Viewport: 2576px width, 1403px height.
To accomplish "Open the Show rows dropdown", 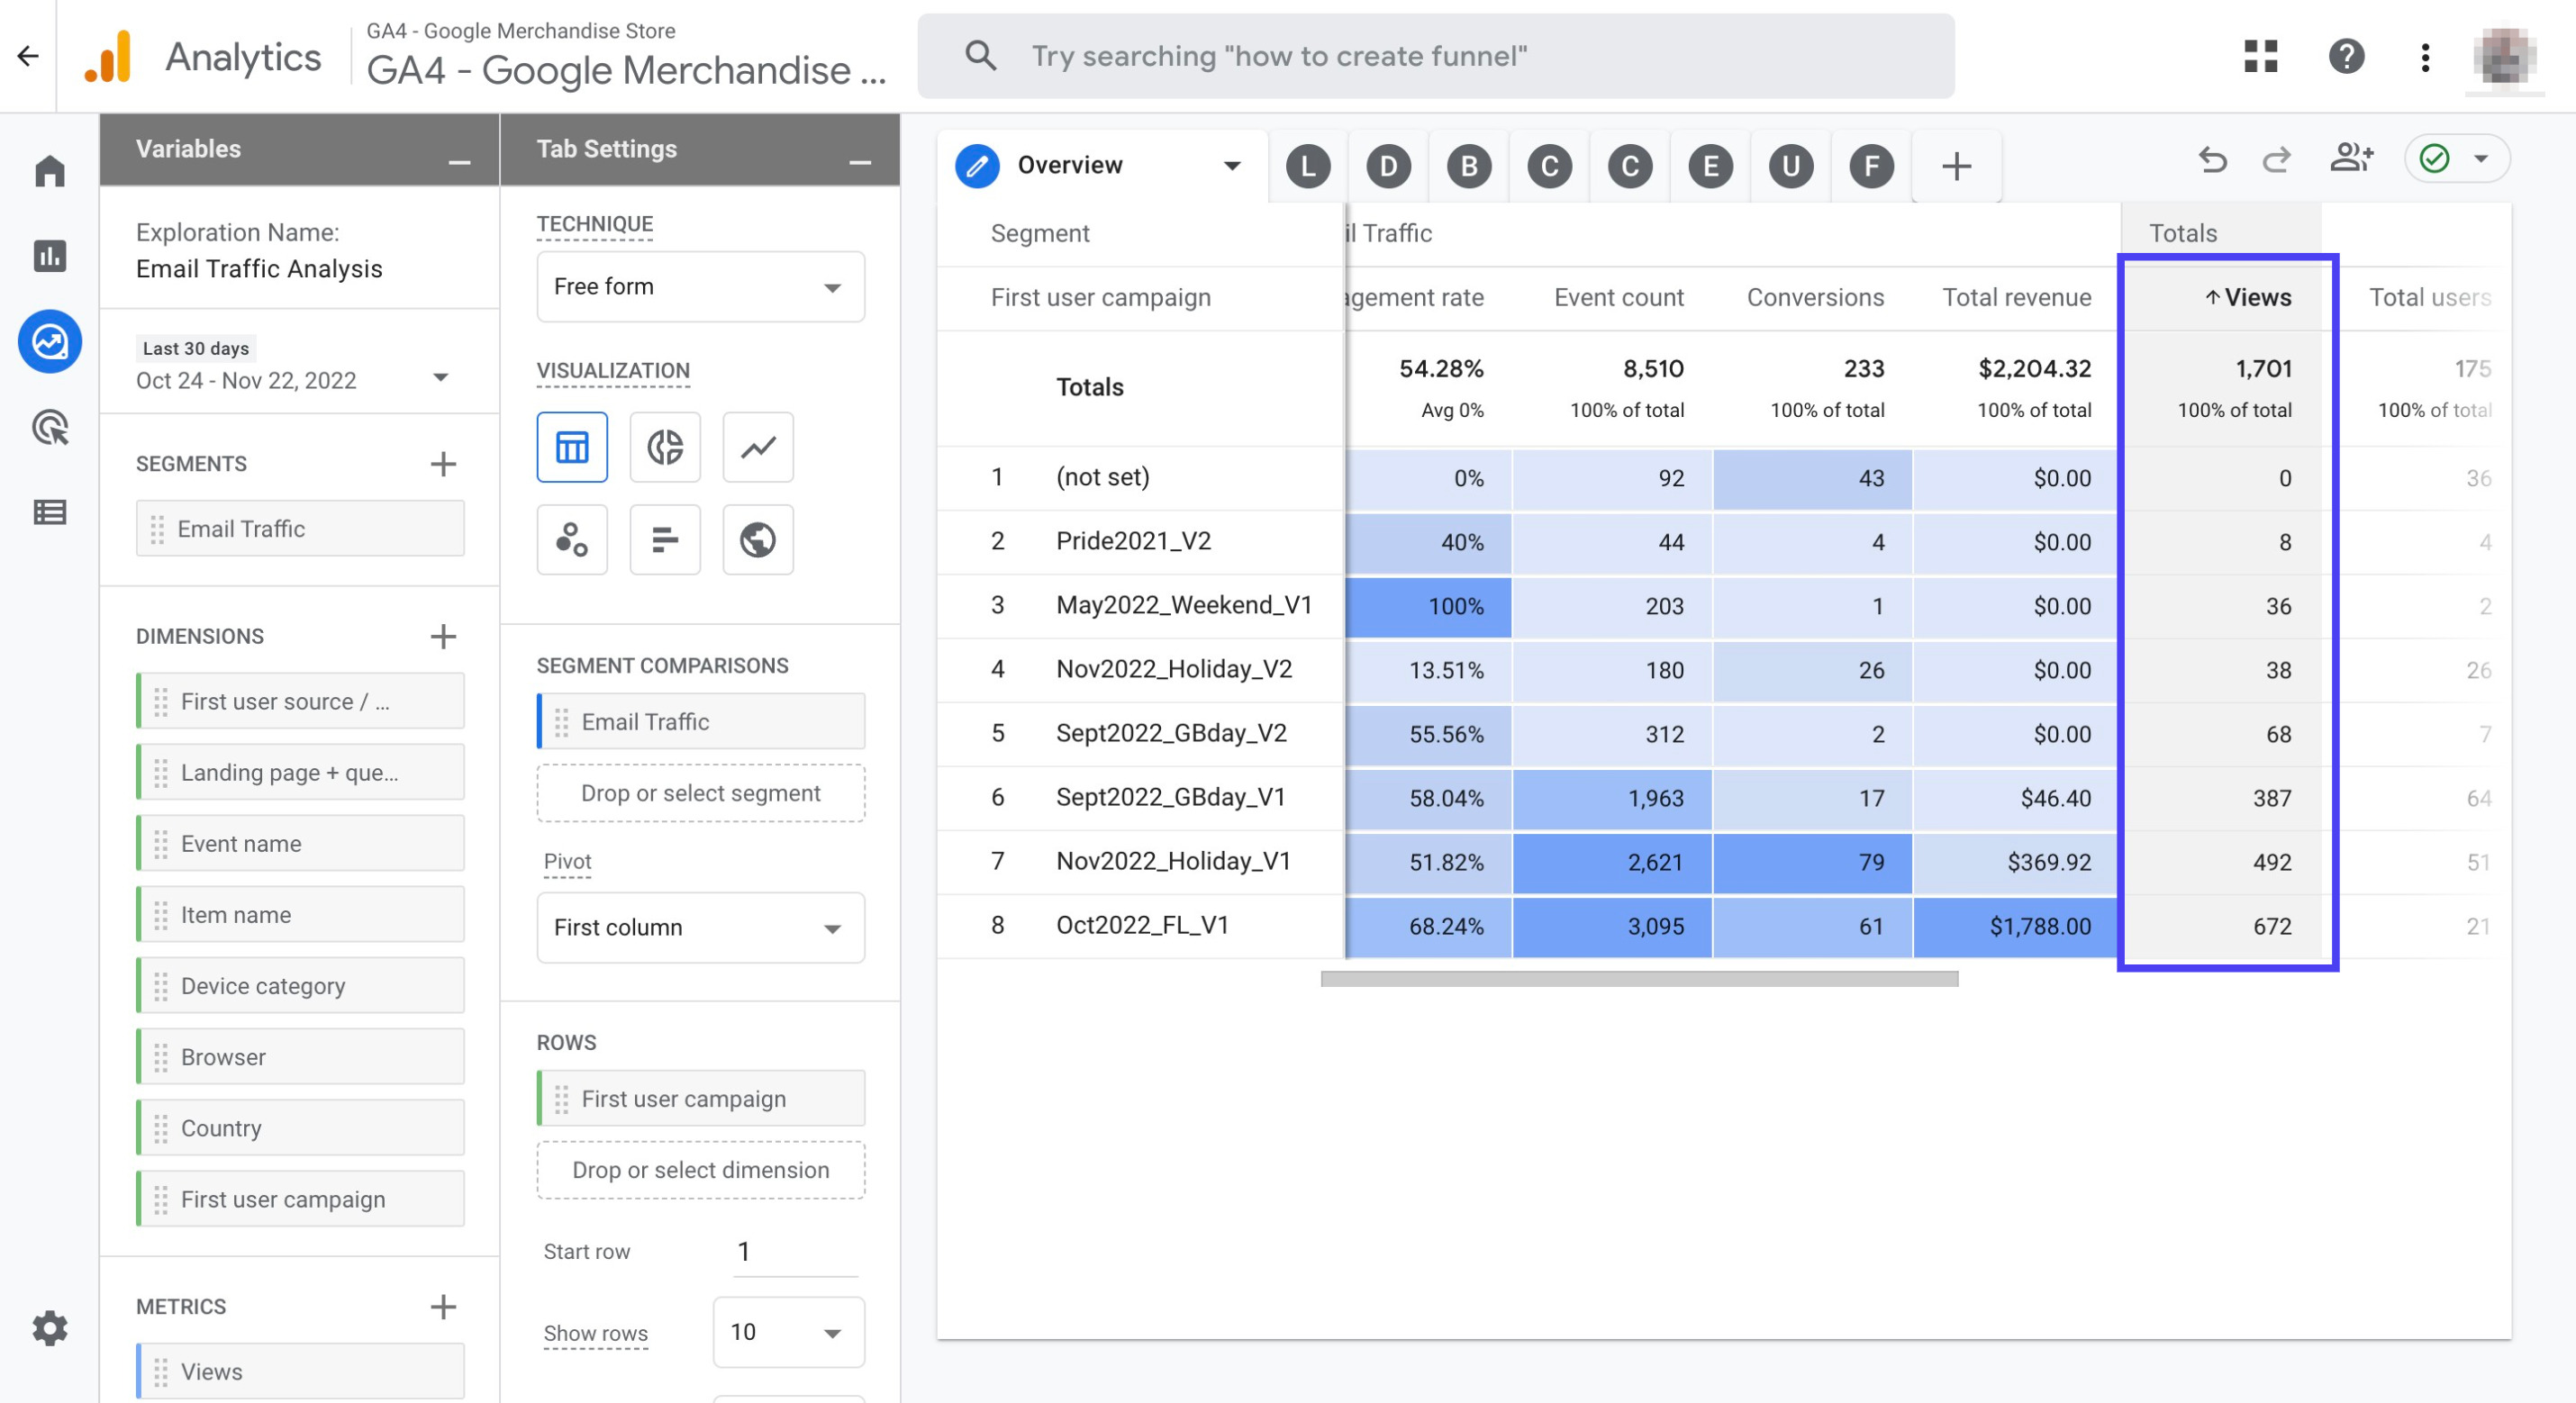I will tap(788, 1332).
